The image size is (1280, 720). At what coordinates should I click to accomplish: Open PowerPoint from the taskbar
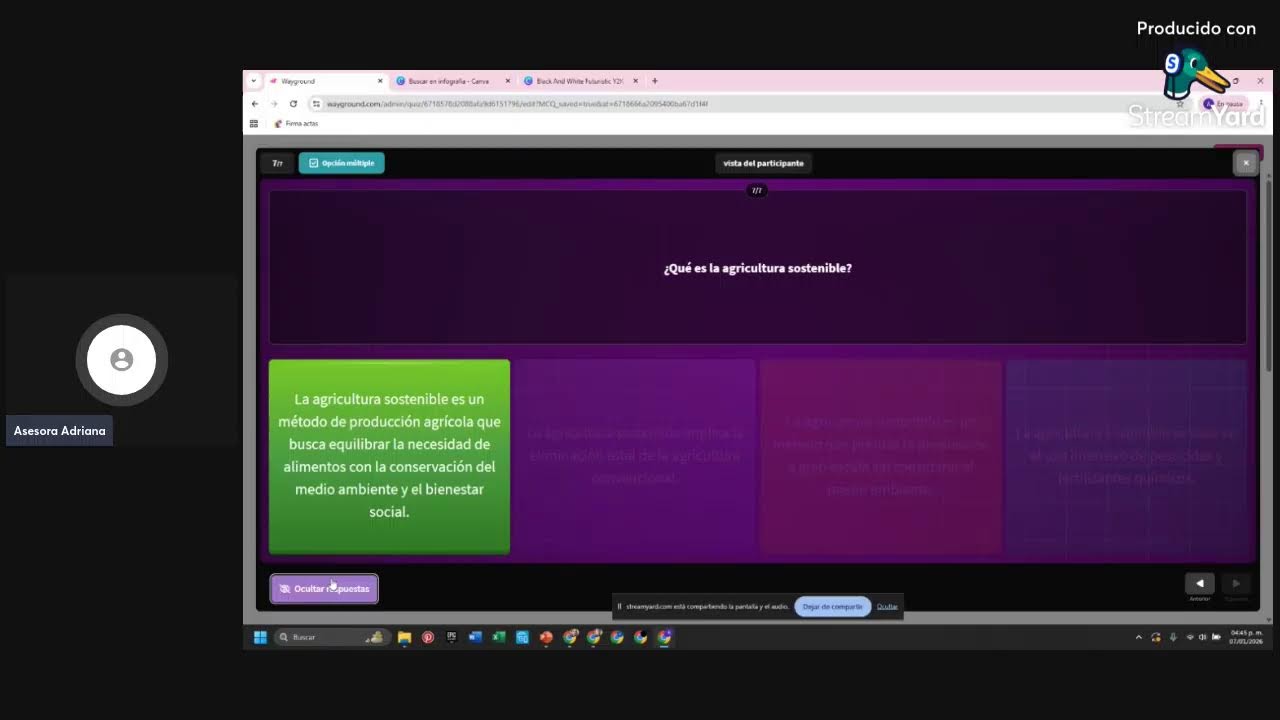tap(546, 637)
